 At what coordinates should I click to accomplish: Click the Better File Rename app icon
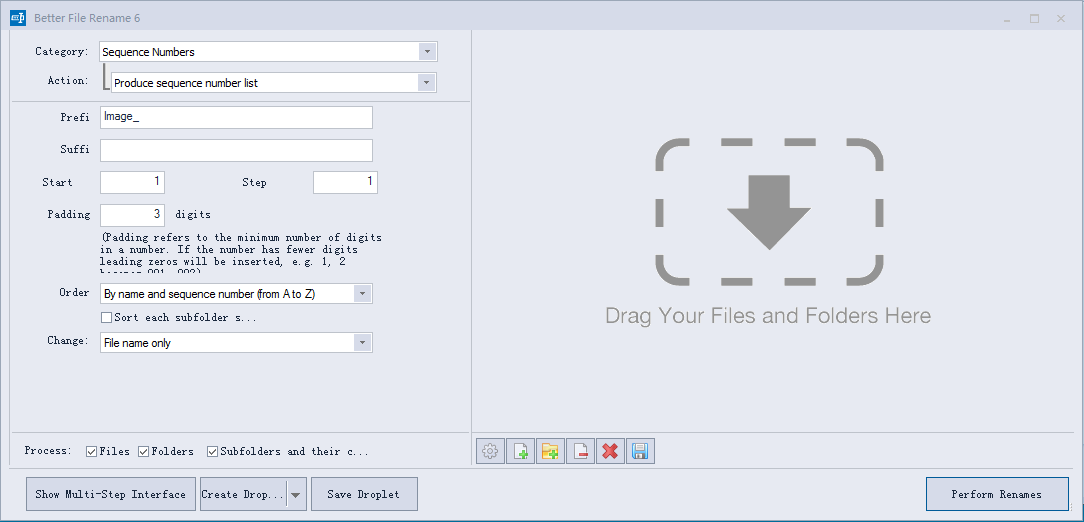(x=17, y=18)
